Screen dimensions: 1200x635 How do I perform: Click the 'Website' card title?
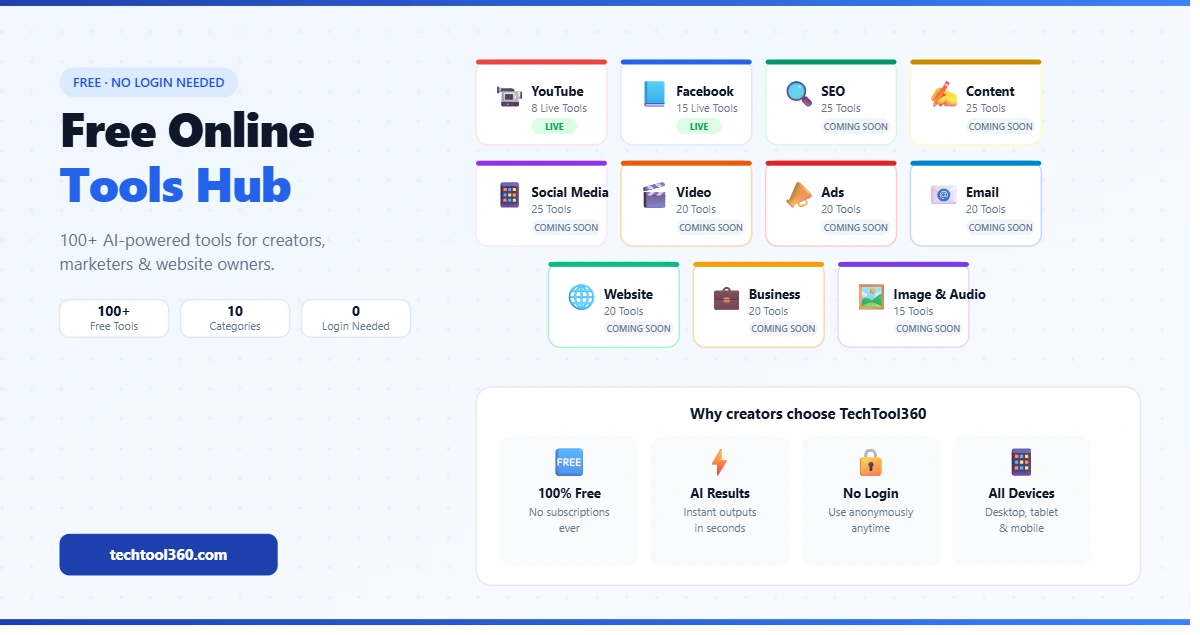[x=628, y=294]
